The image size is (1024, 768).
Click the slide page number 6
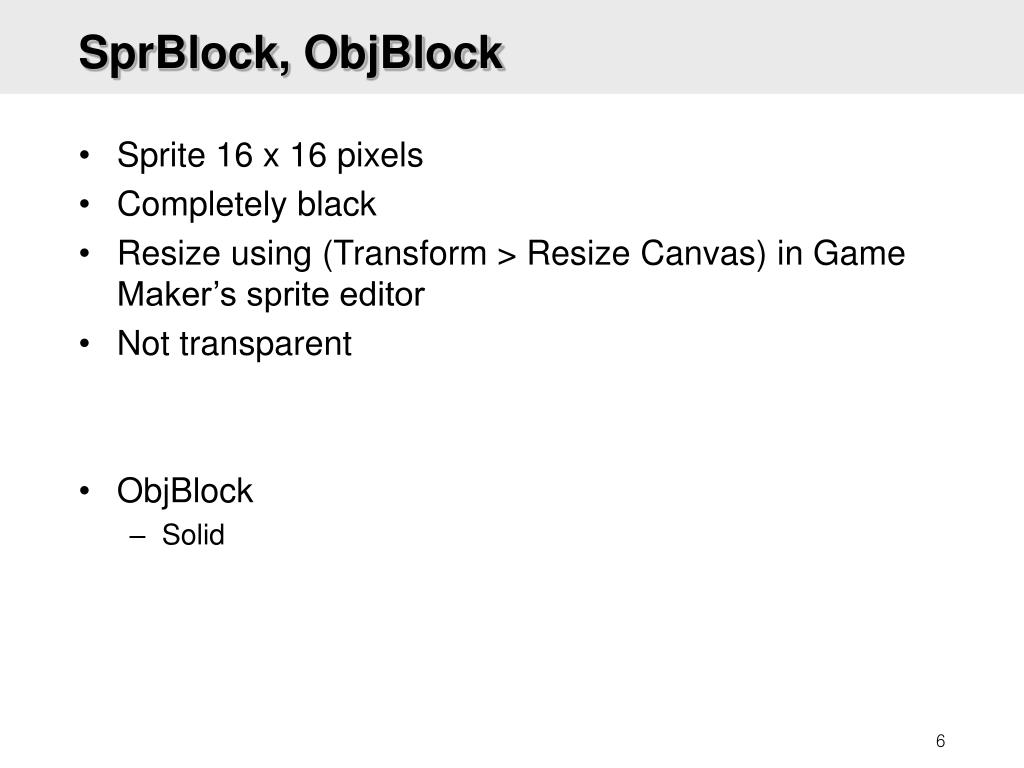(940, 741)
